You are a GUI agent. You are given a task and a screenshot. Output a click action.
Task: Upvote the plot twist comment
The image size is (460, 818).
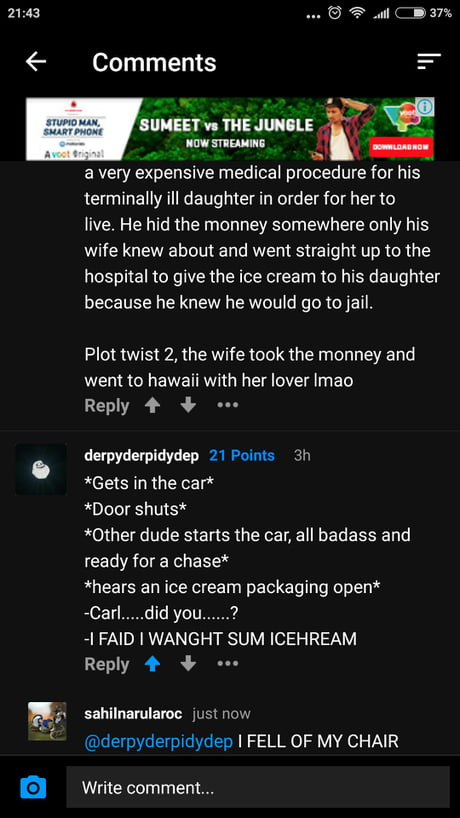(152, 406)
